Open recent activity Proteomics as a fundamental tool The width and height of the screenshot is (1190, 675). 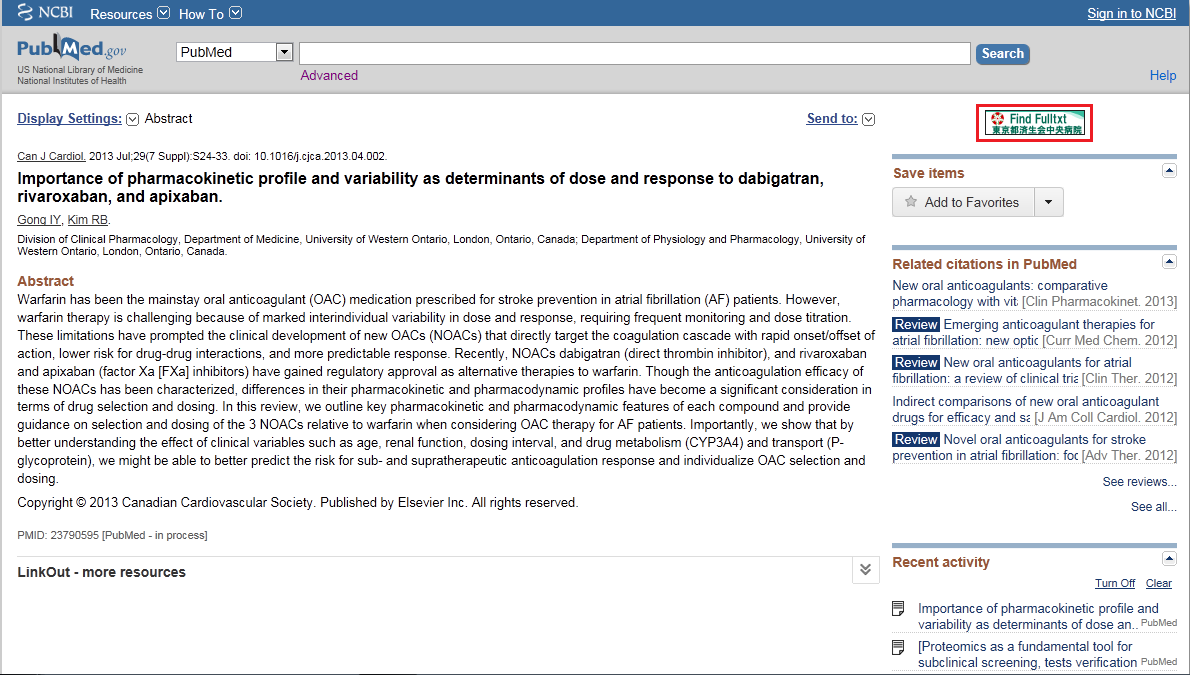tap(1028, 654)
